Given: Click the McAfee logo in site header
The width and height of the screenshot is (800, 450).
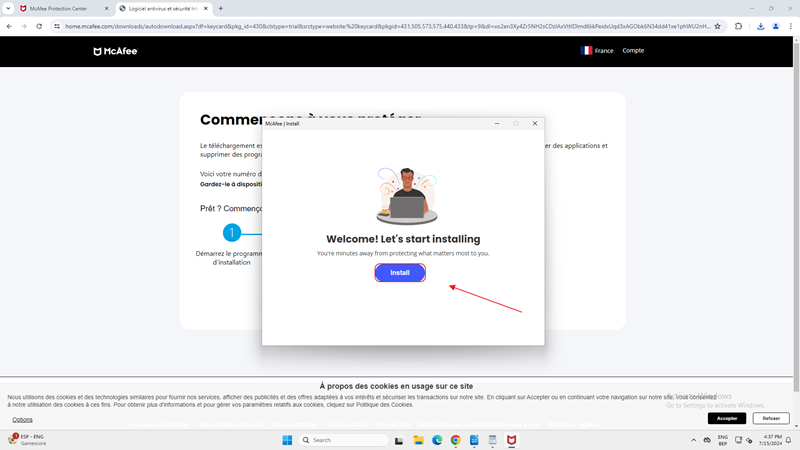Looking at the screenshot, I should pyautogui.click(x=115, y=51).
